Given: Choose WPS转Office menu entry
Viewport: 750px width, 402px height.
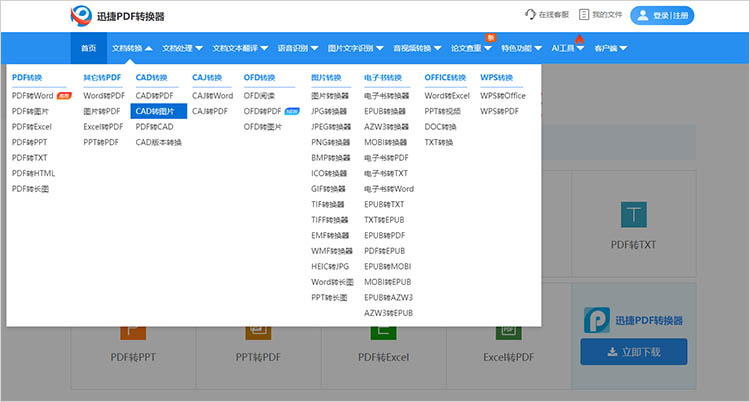Looking at the screenshot, I should (x=503, y=96).
